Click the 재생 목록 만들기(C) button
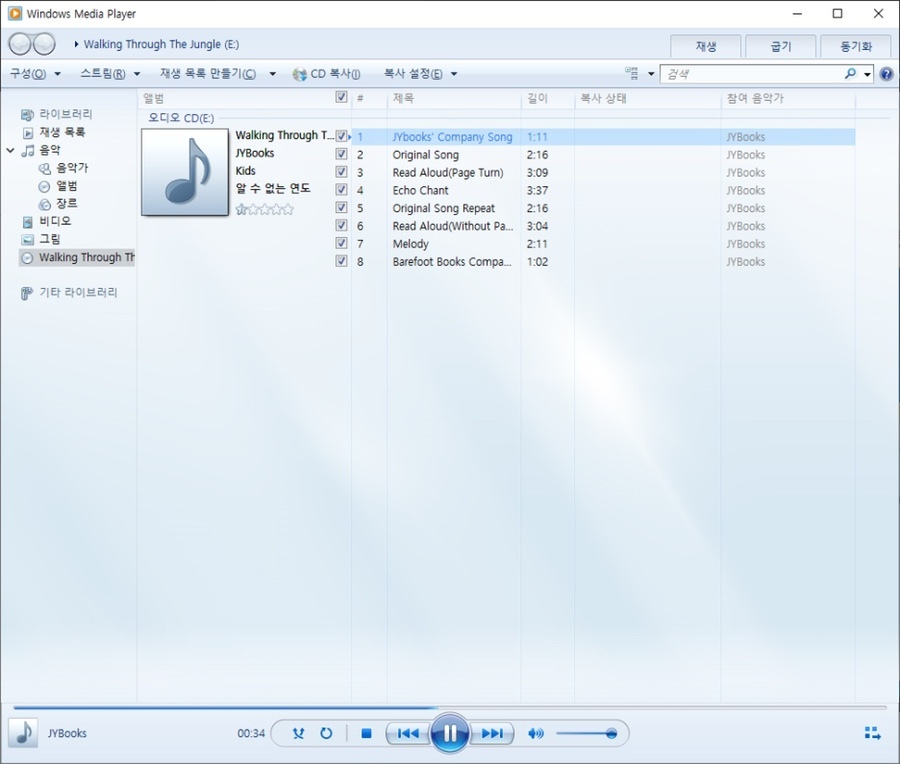Viewport: 900px width, 764px height. coord(208,73)
